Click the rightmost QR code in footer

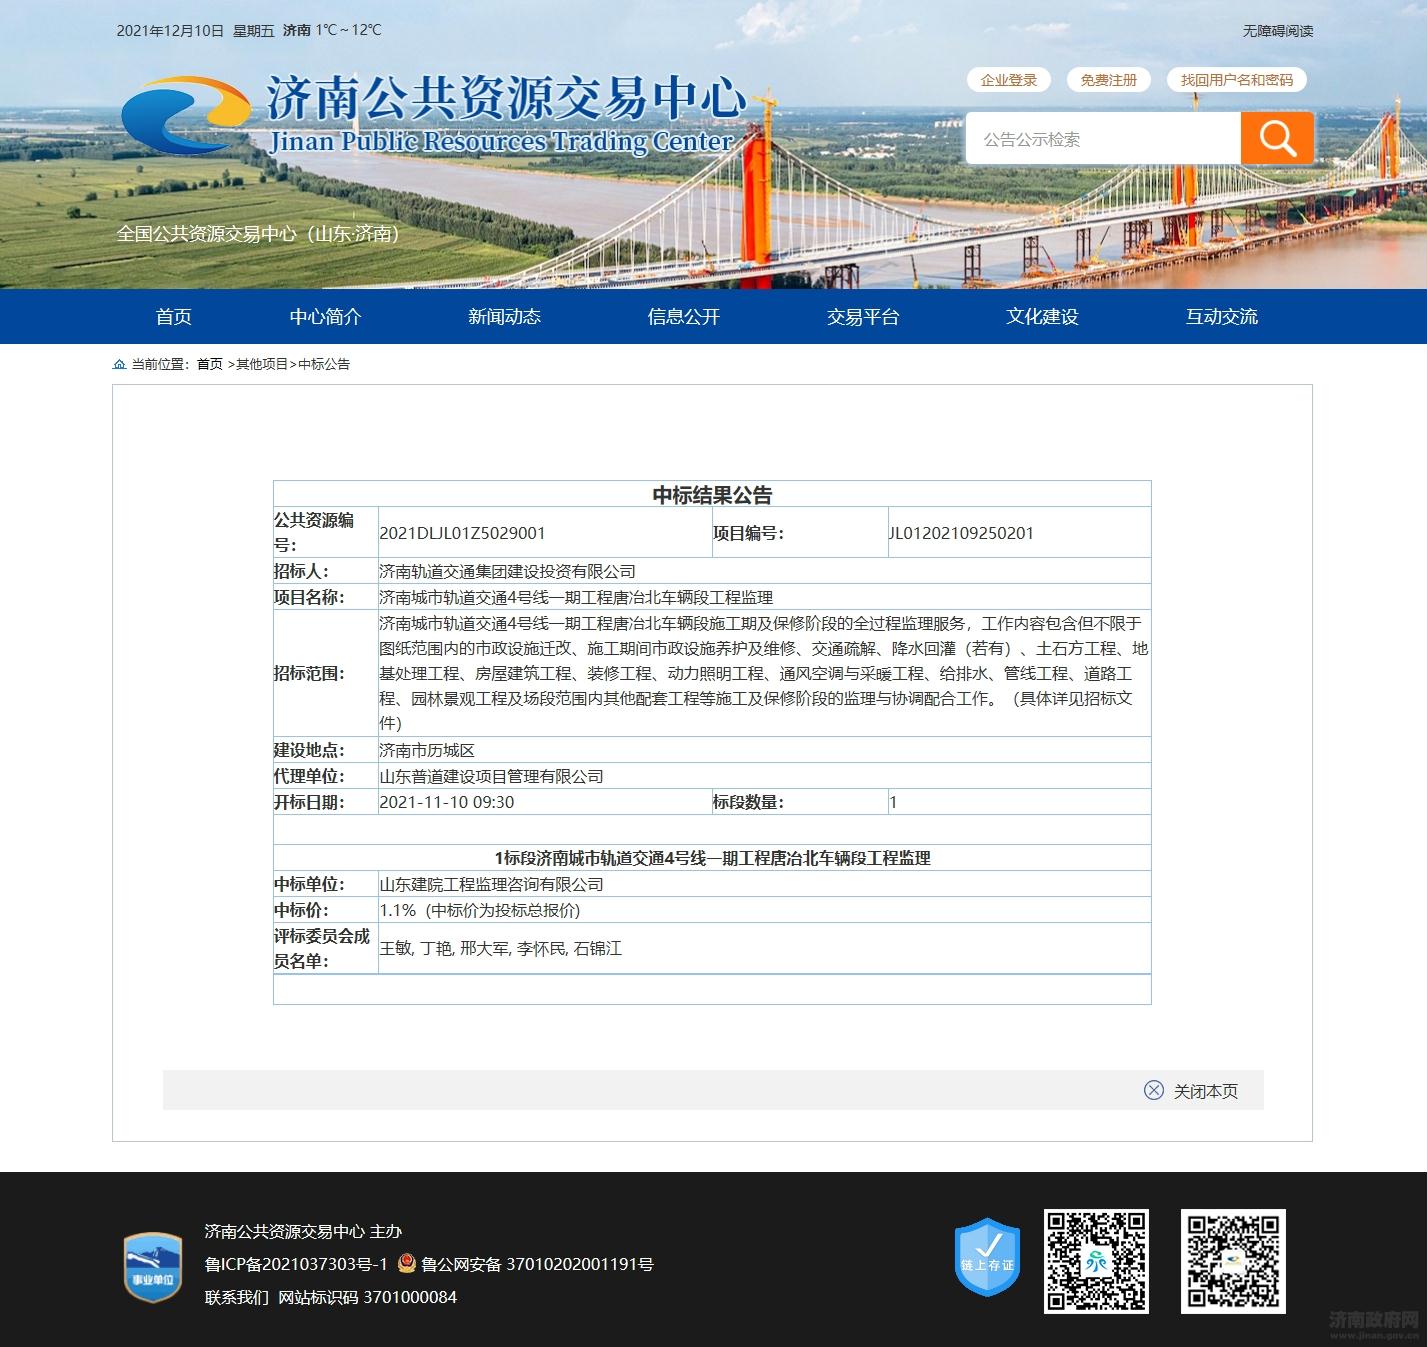click(x=1232, y=1261)
